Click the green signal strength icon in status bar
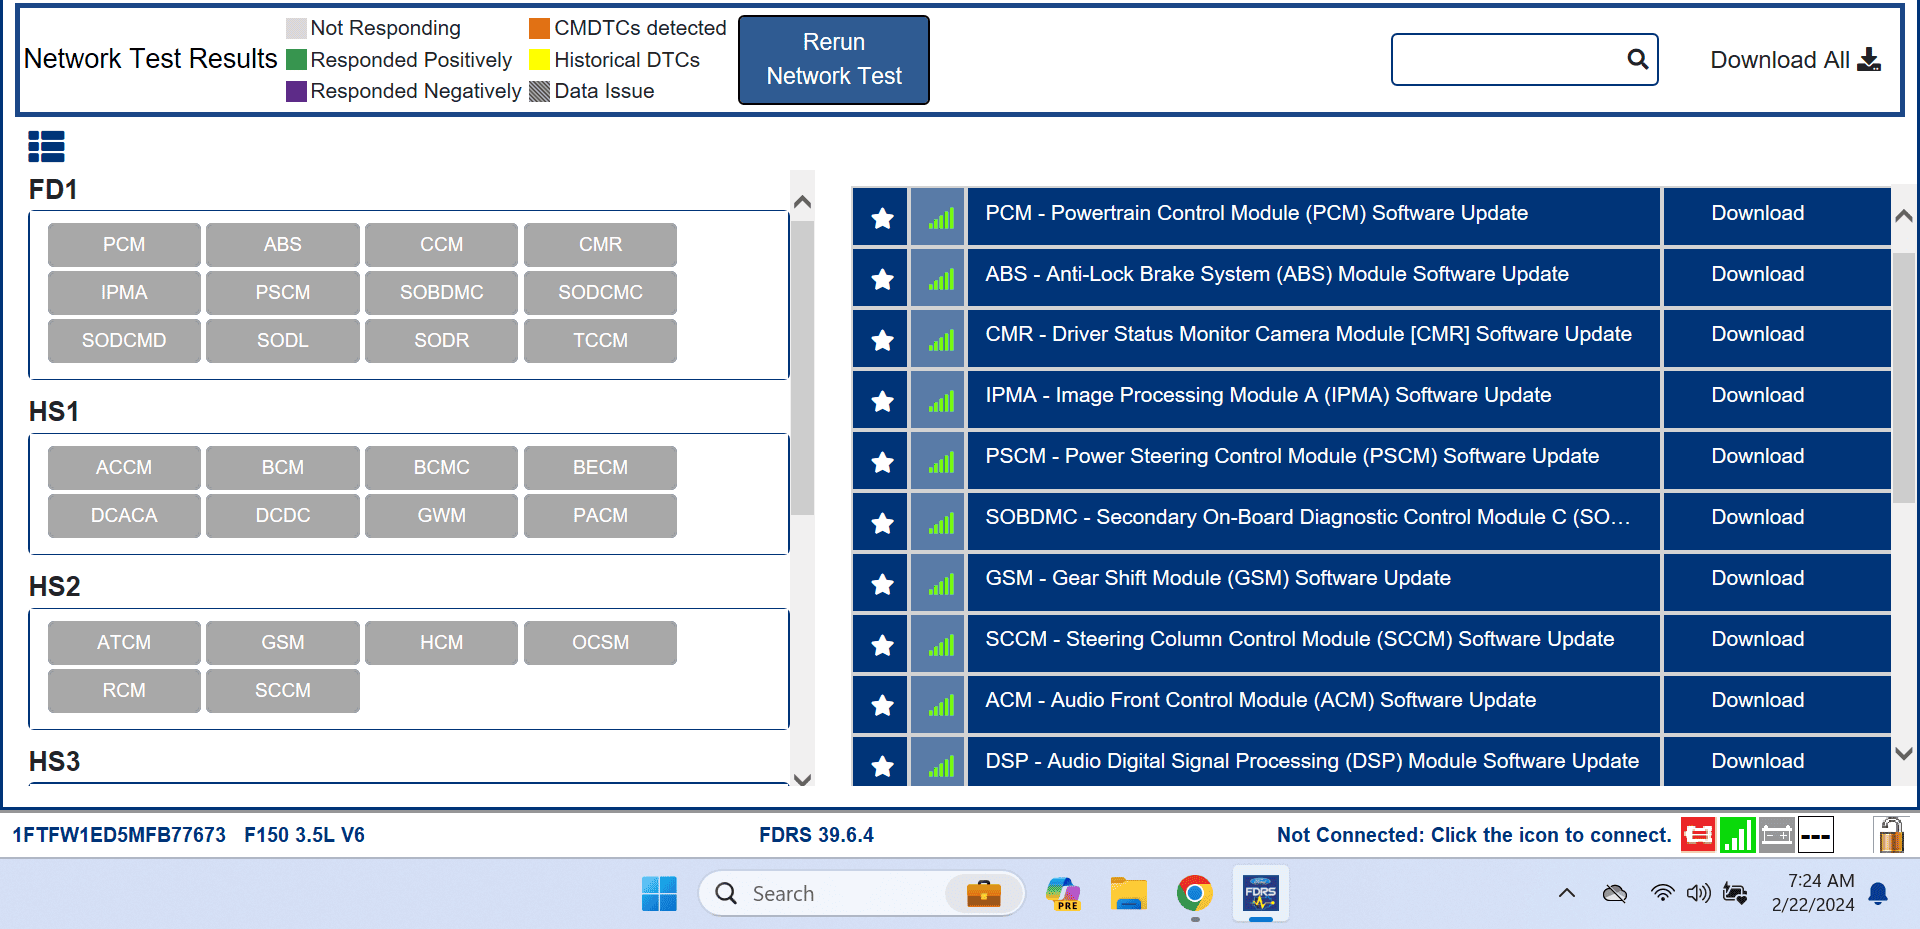This screenshot has height=929, width=1920. click(1737, 834)
